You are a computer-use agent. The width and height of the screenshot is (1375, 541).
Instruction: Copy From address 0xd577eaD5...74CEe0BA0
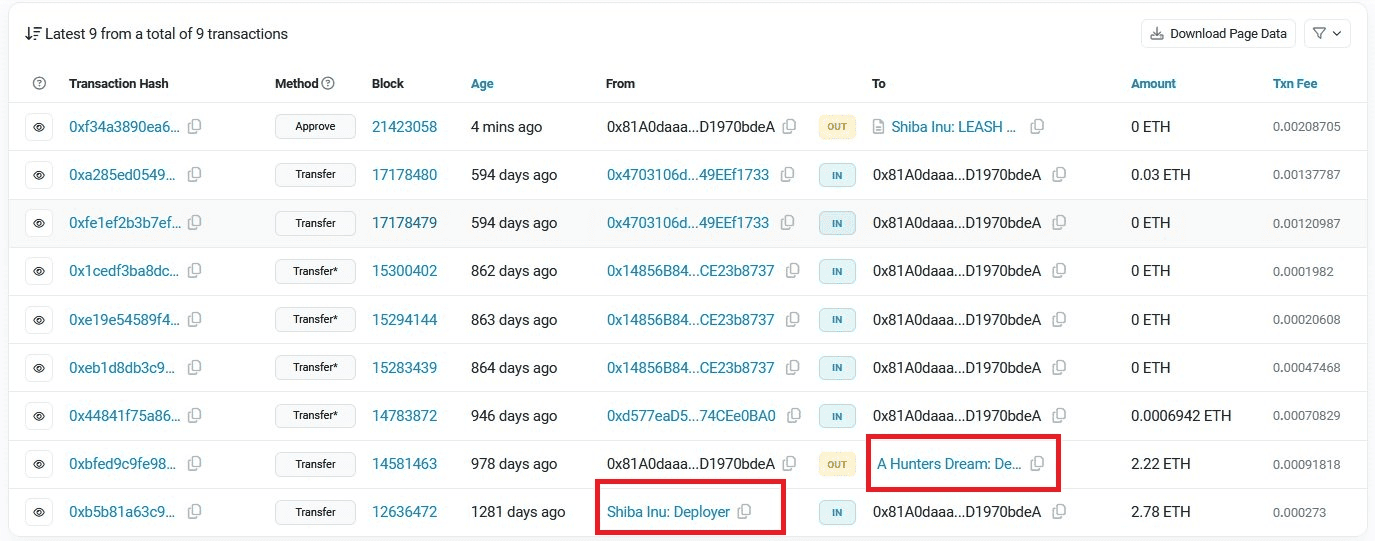tap(794, 415)
